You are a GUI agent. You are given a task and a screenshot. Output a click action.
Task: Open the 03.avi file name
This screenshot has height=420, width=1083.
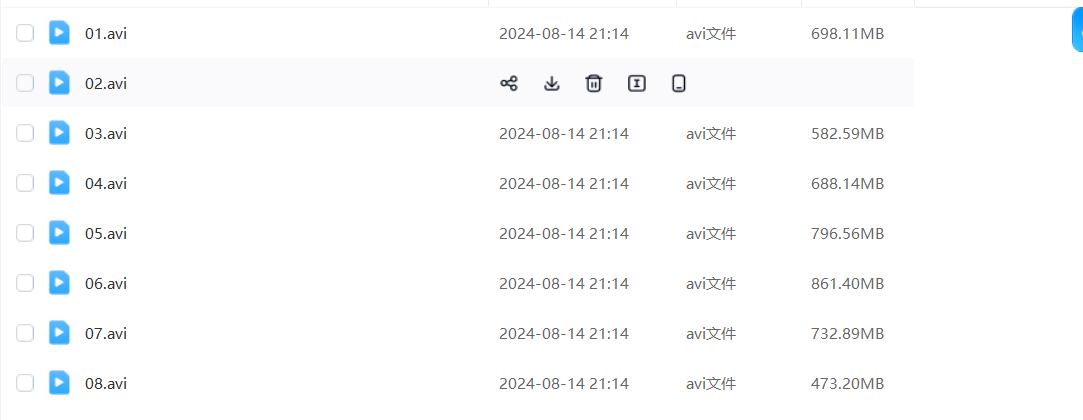click(106, 133)
